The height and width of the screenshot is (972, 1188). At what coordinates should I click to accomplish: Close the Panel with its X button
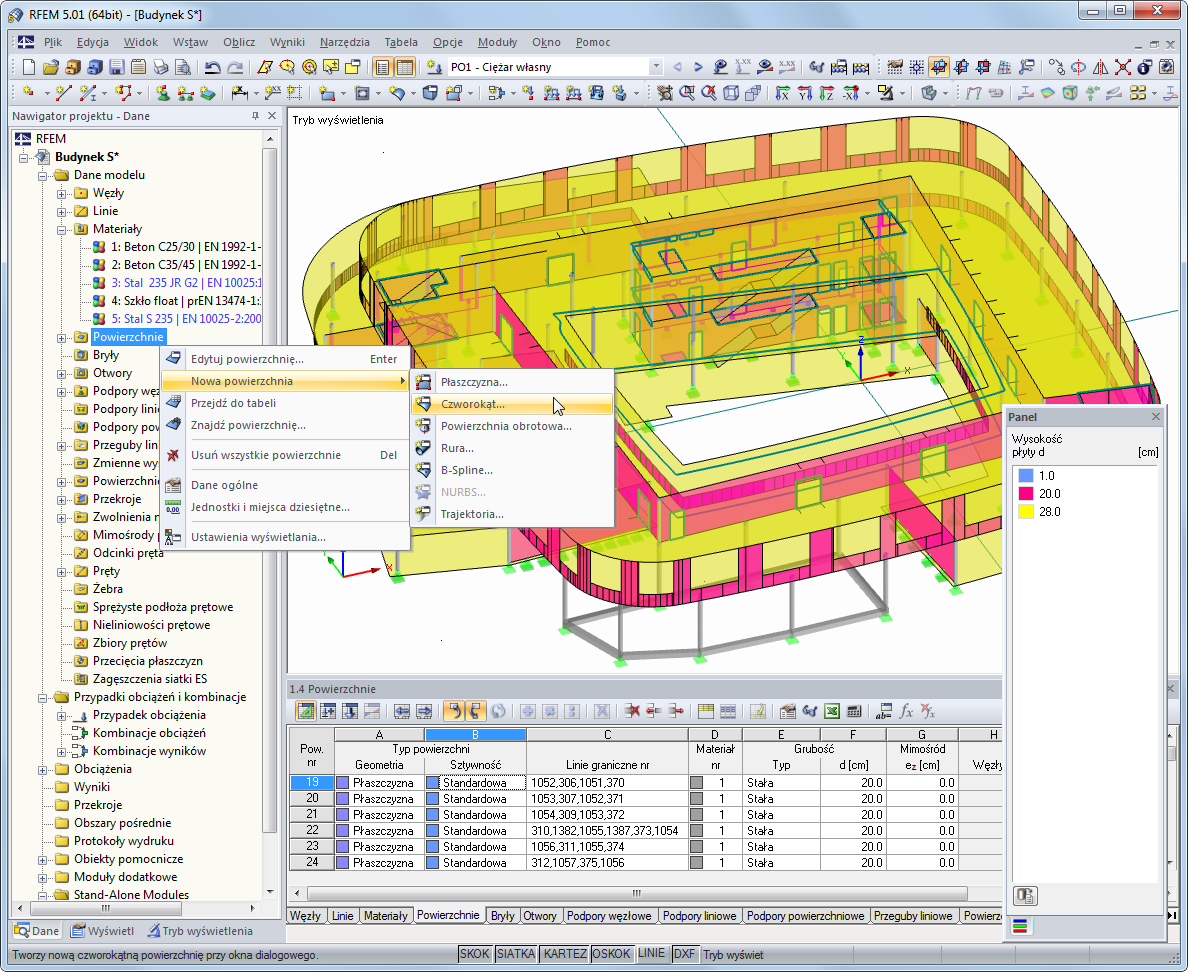point(1155,417)
